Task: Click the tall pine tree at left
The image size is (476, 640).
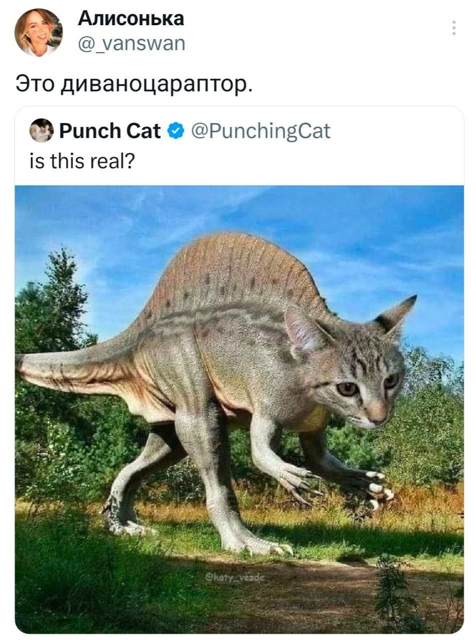Action: (x=55, y=310)
